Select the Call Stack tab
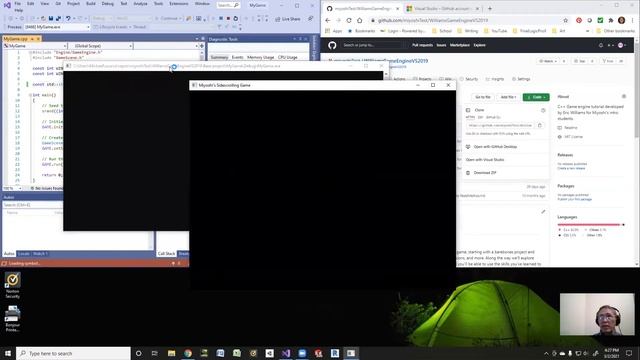Viewport: 640px width, 360px height. pyautogui.click(x=167, y=254)
